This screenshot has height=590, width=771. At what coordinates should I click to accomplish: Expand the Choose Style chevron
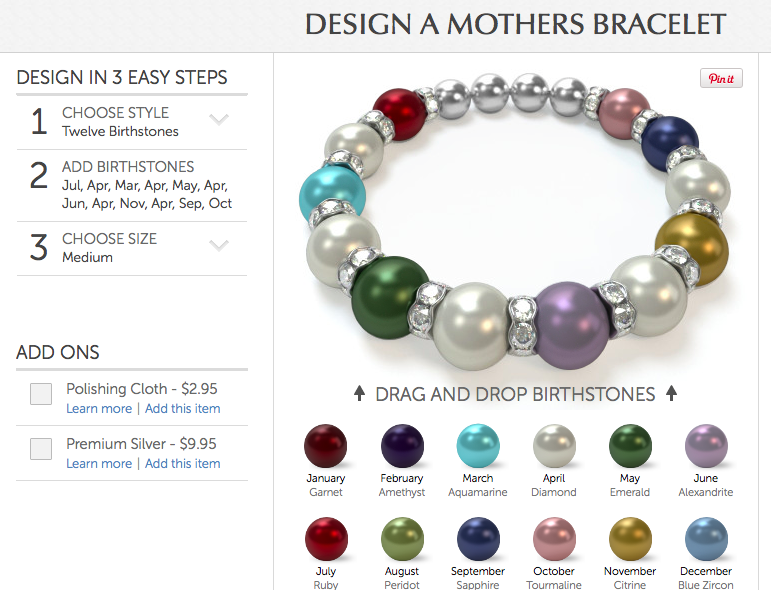(219, 119)
